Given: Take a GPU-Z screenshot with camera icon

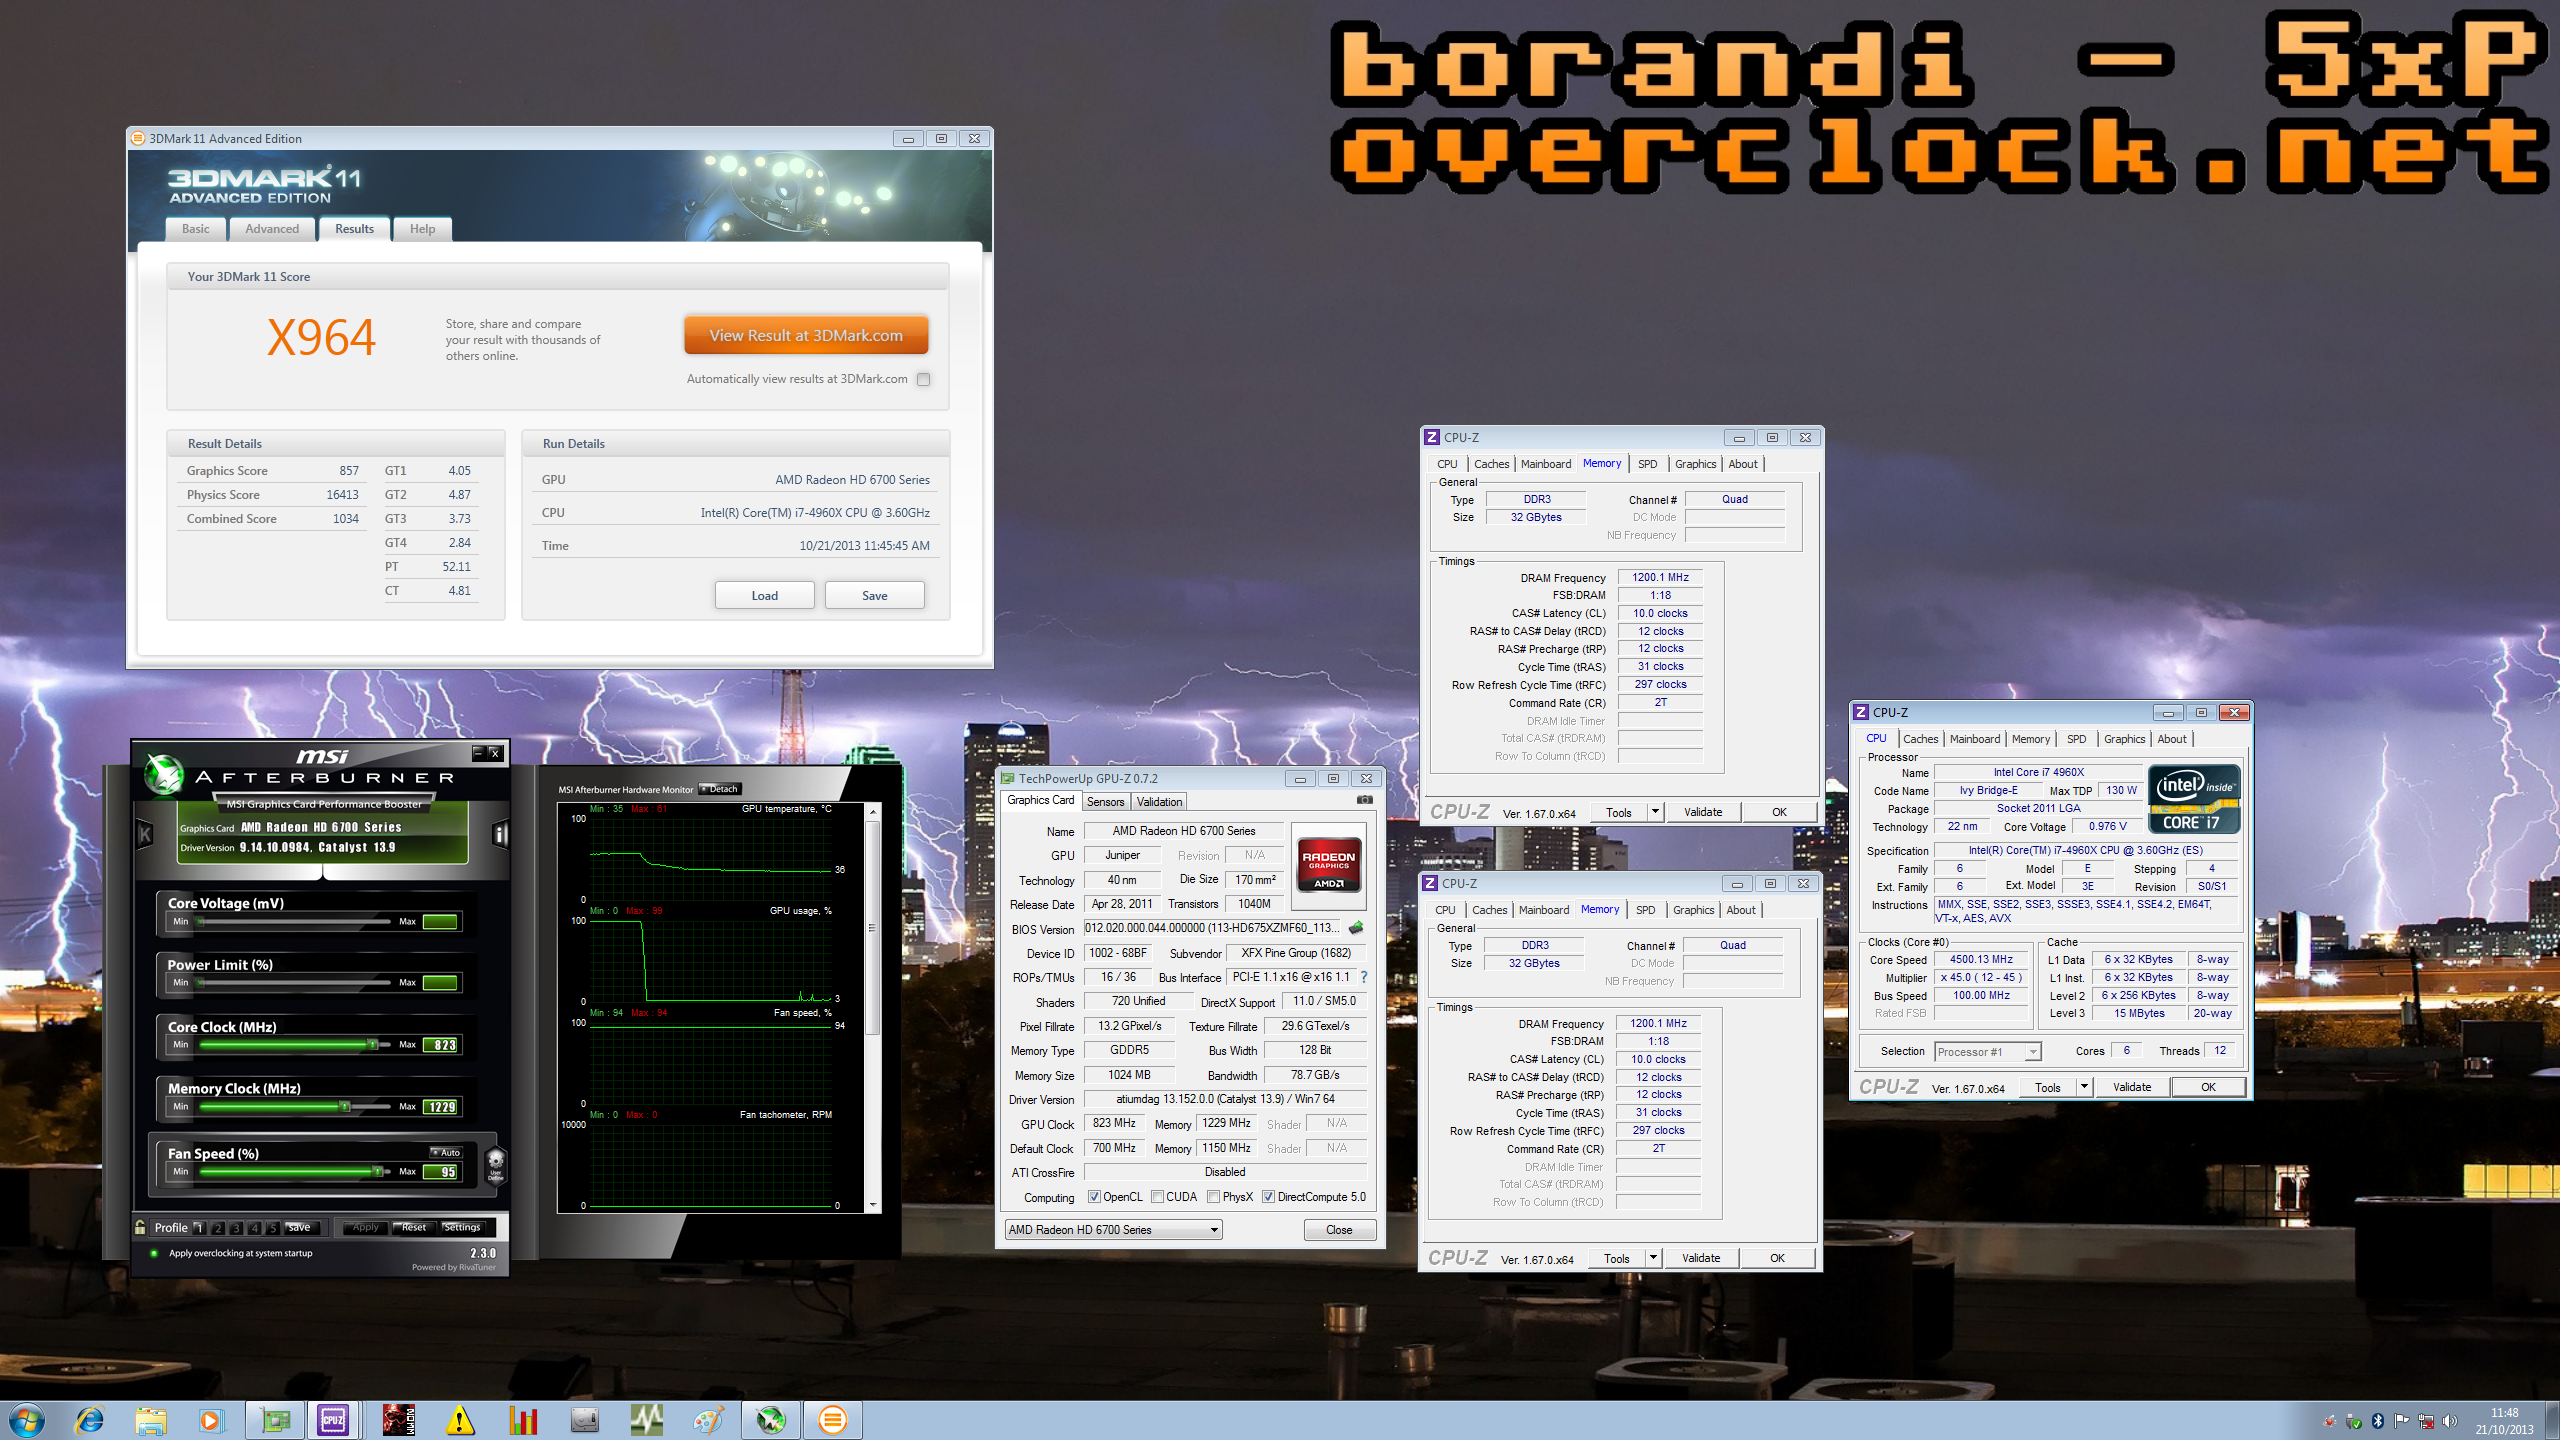Looking at the screenshot, I should pyautogui.click(x=1364, y=800).
